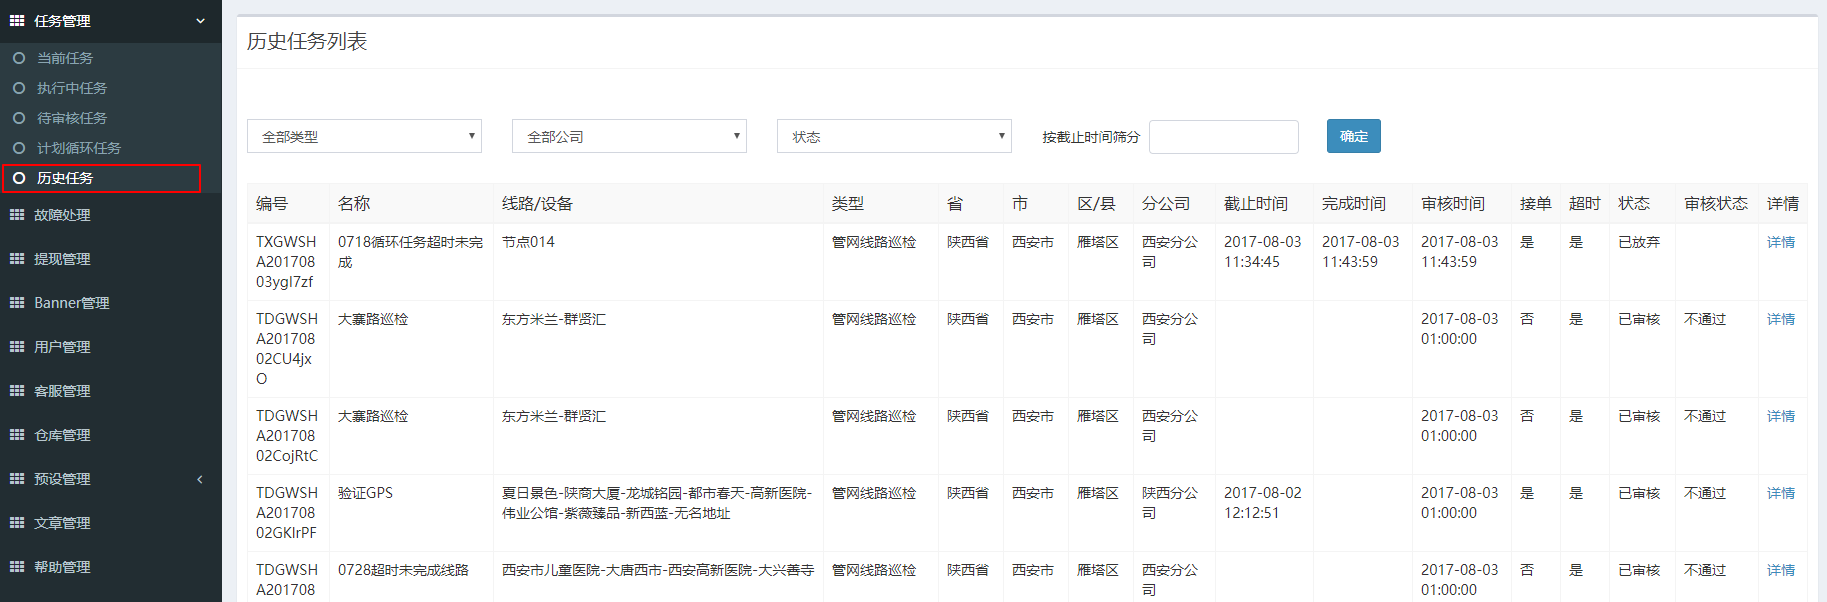
Task: Click 历史任务列表 page heading
Action: pos(307,41)
